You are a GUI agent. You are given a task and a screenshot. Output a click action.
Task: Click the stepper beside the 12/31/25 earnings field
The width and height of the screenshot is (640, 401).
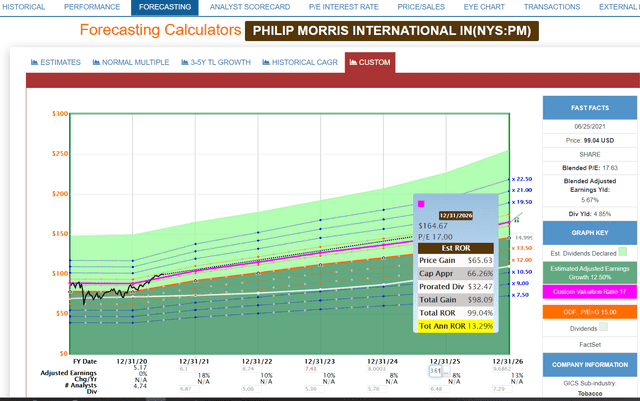(446, 371)
